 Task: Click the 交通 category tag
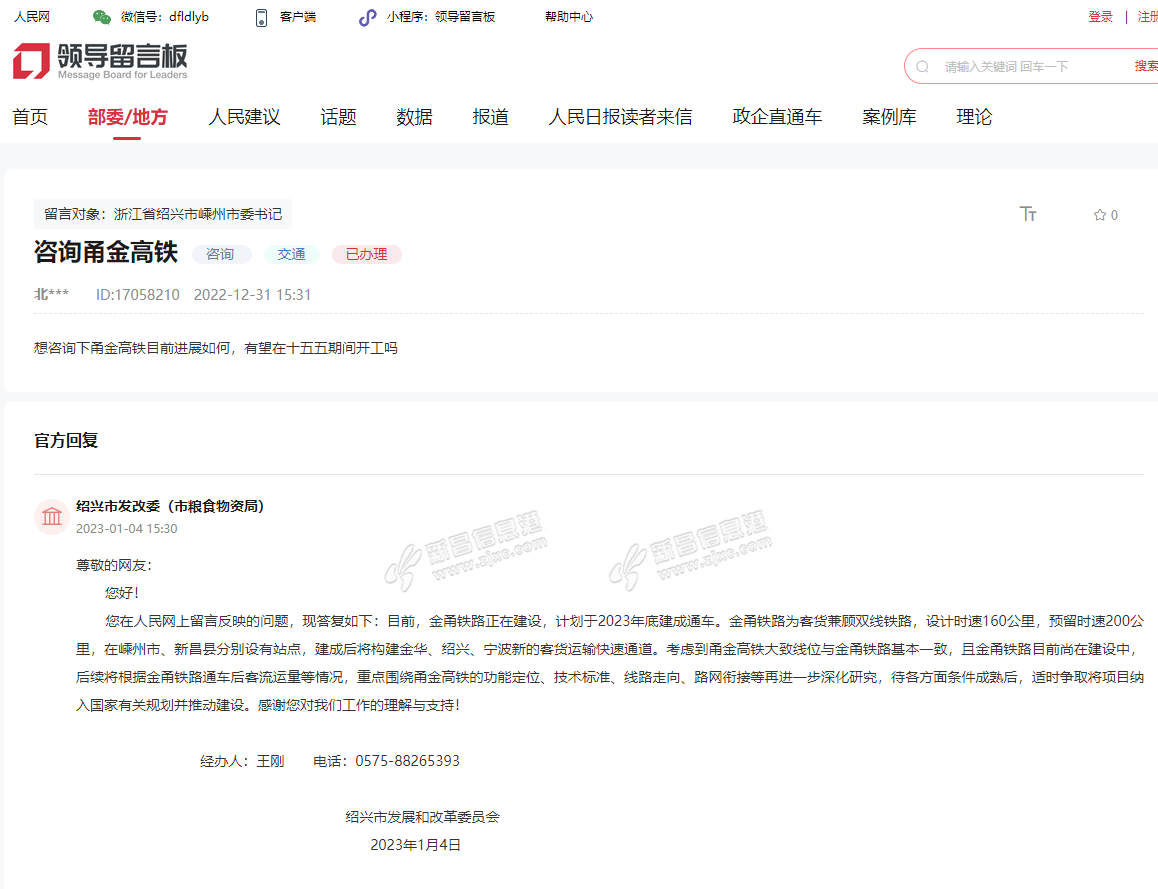(x=292, y=254)
